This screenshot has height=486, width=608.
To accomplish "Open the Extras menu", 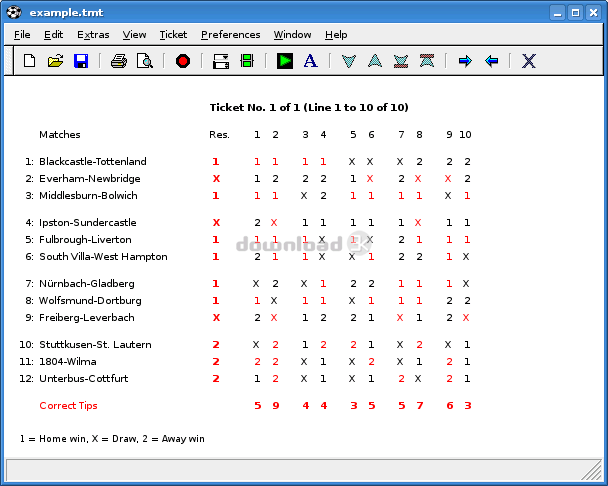I will [93, 35].
